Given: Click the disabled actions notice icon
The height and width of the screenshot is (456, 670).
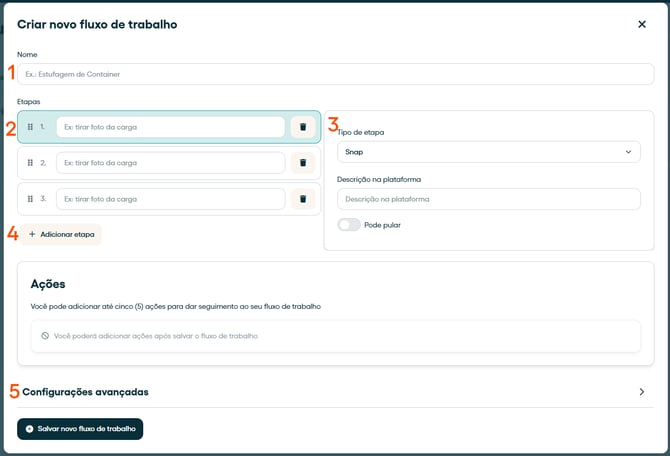Looking at the screenshot, I should pyautogui.click(x=45, y=336).
